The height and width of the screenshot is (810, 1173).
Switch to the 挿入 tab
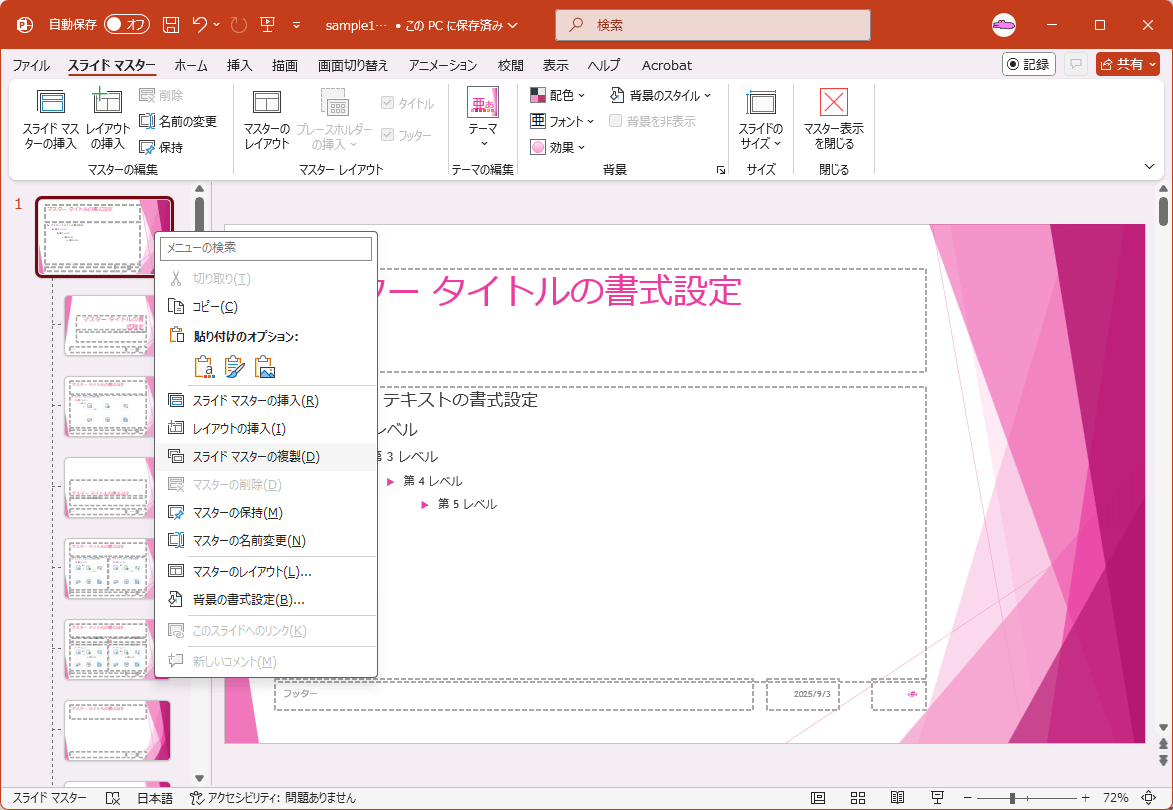tap(239, 66)
